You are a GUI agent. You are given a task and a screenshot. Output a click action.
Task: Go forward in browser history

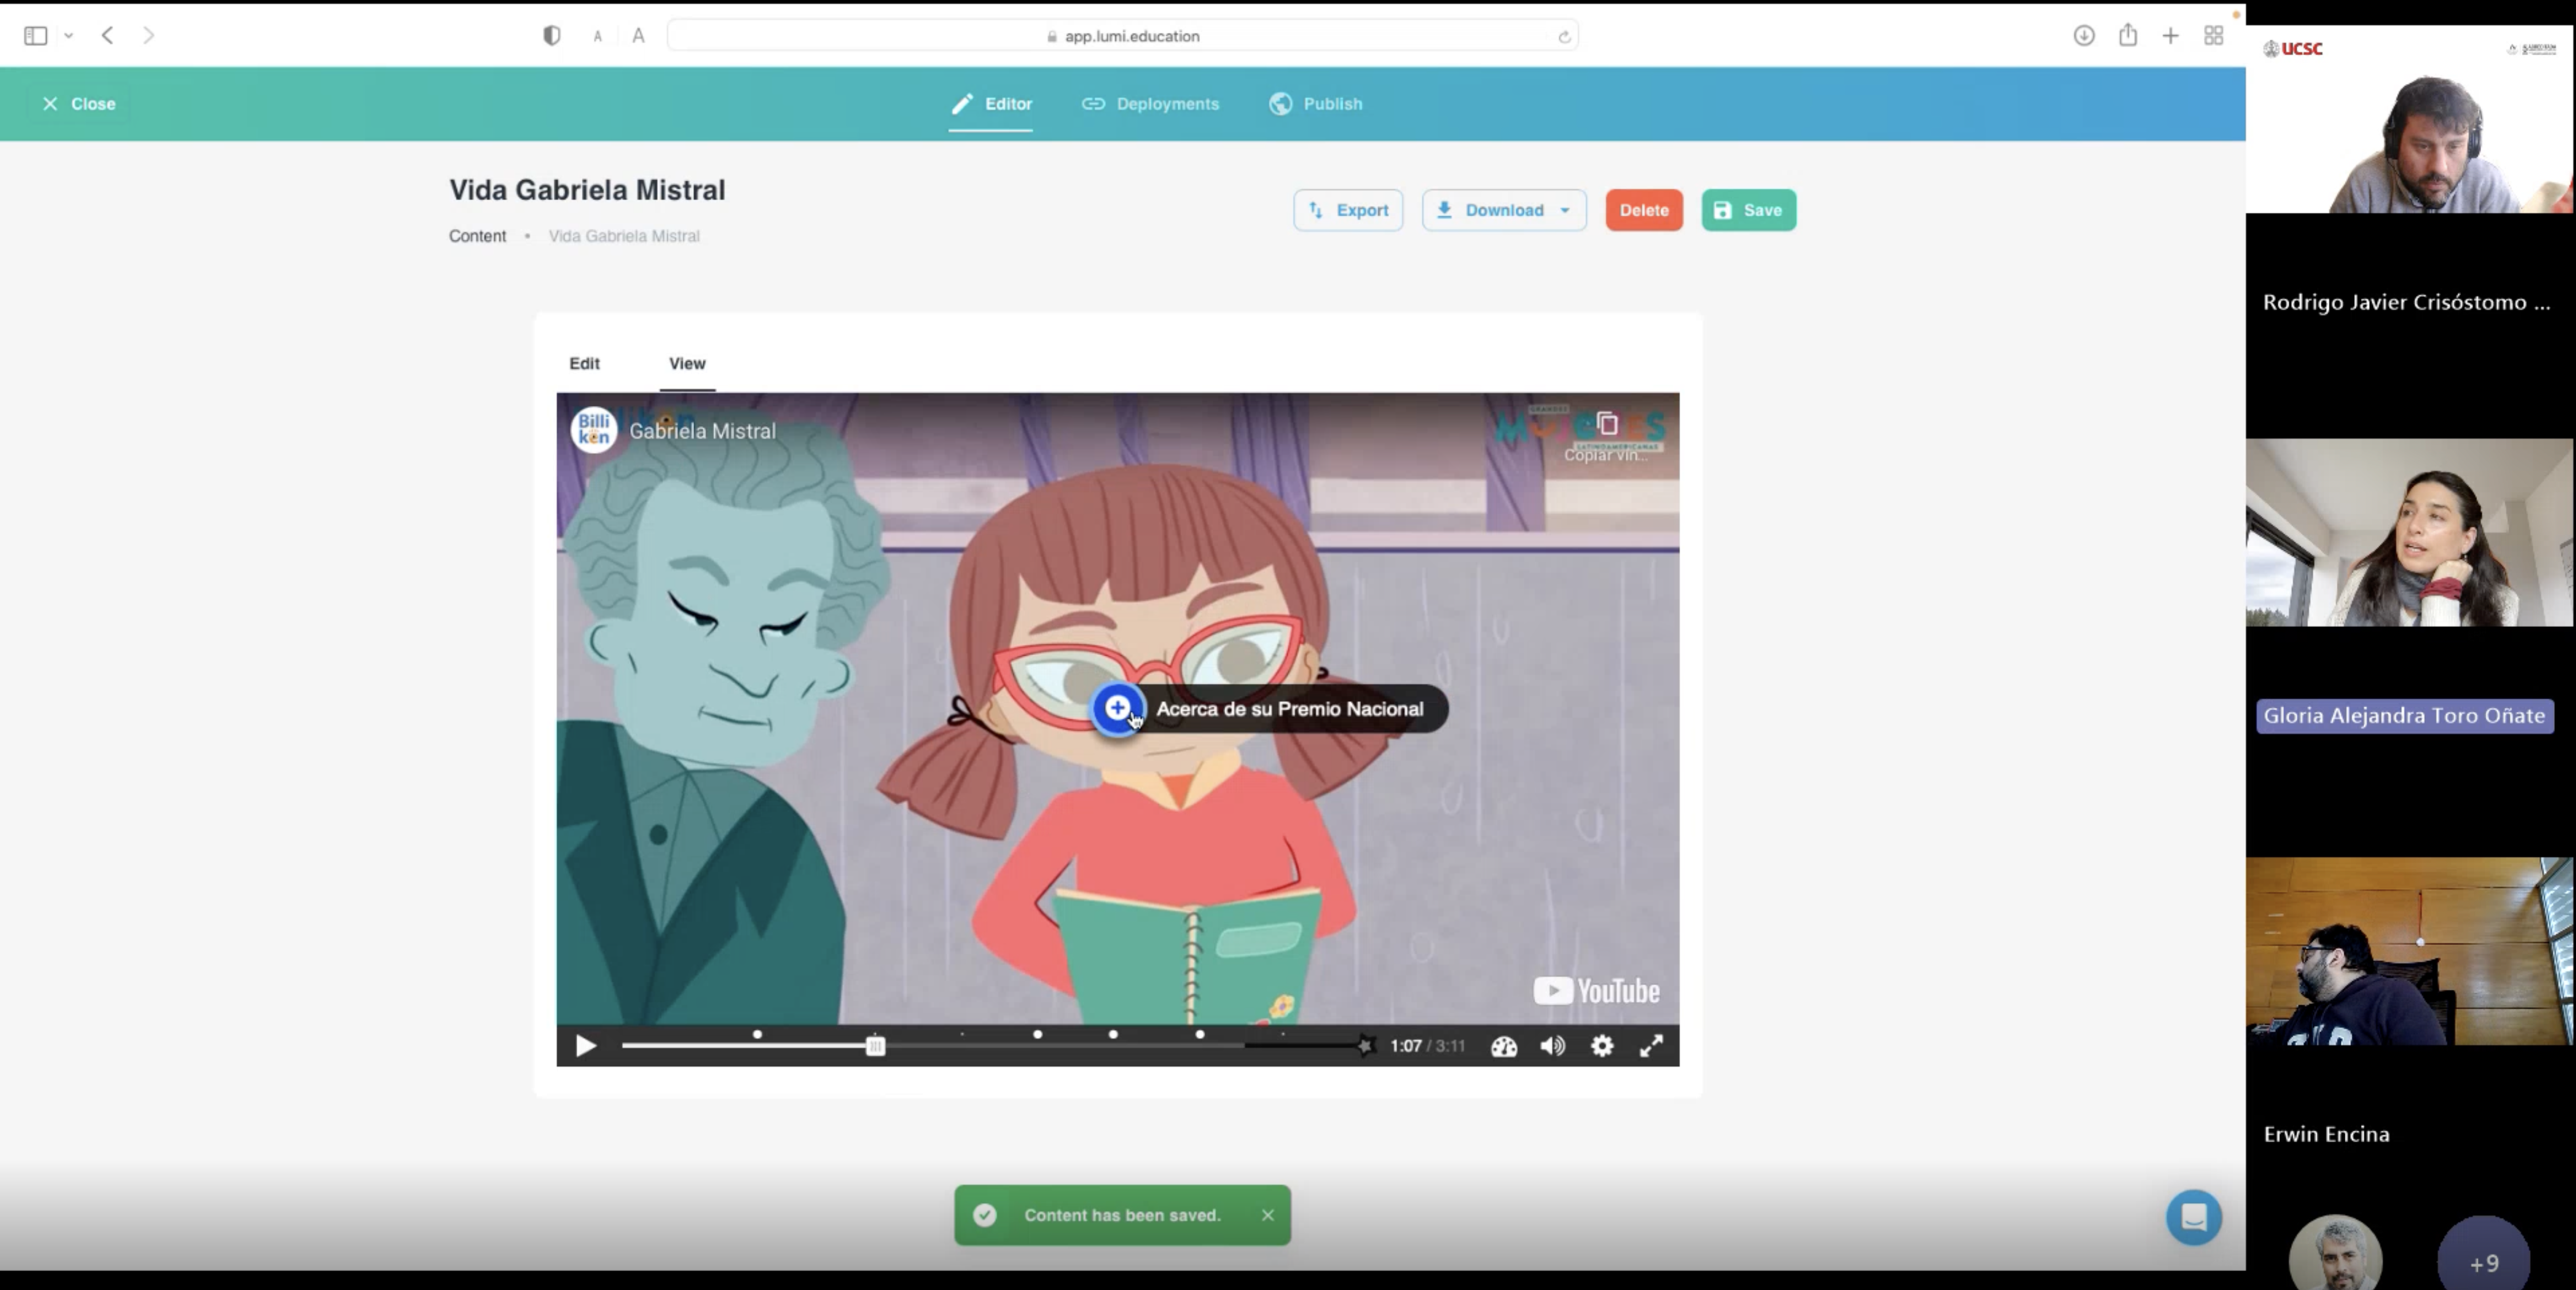(x=148, y=36)
